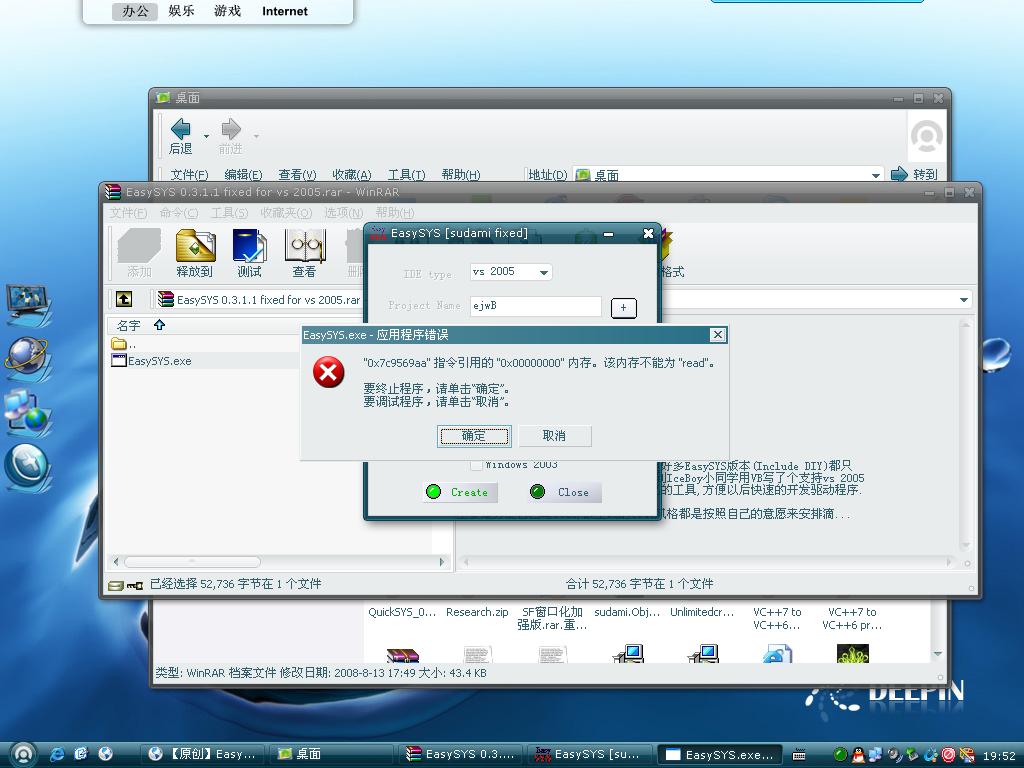
Task: Select the parent folder '..' row in WinRAR
Action: click(123, 344)
